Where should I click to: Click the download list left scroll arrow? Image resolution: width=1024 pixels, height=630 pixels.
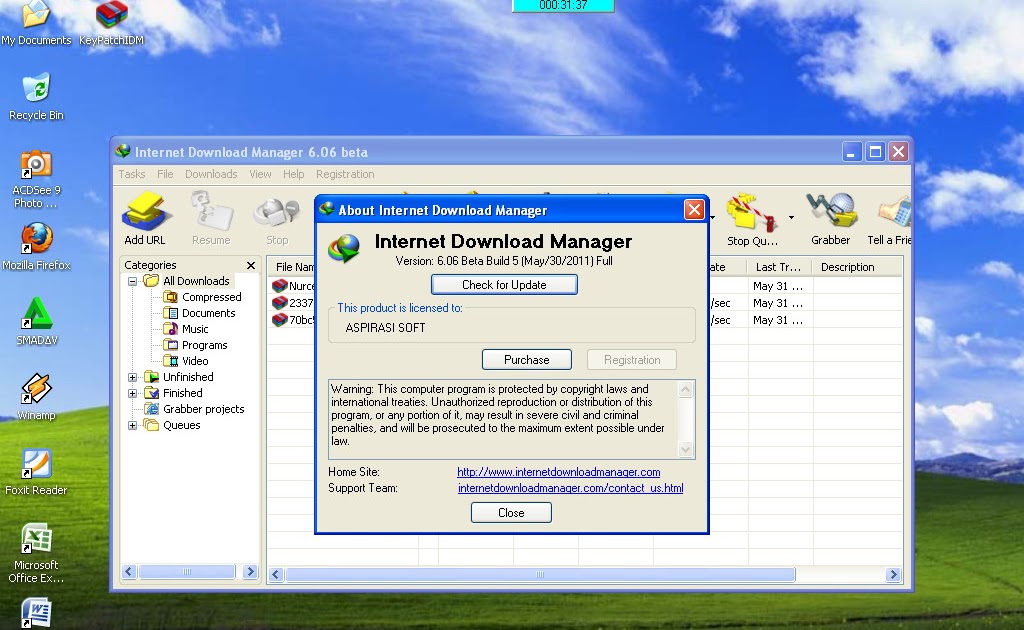276,575
